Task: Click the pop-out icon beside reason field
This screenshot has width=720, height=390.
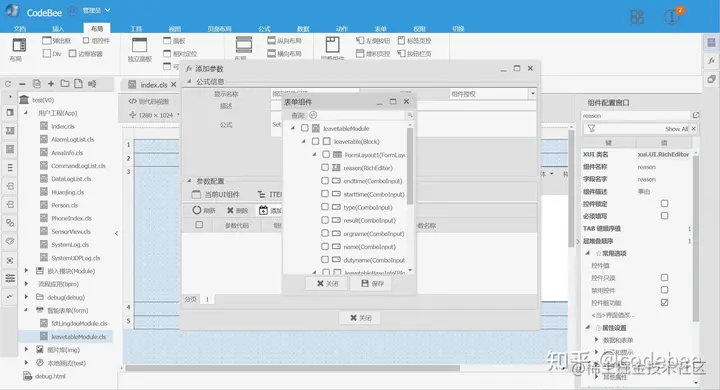Action: [696, 115]
